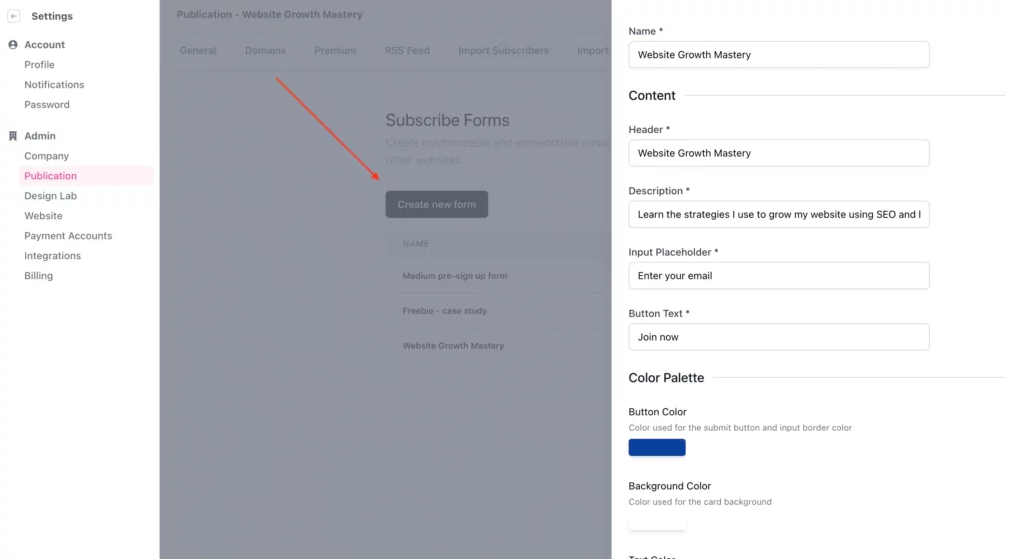Click the Account person icon

point(12,45)
